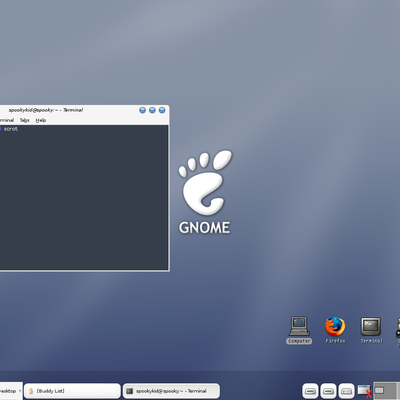This screenshot has height=400, width=400.
Task: Open the cut-off Terminal menu in the Terminal window
Action: (7, 120)
